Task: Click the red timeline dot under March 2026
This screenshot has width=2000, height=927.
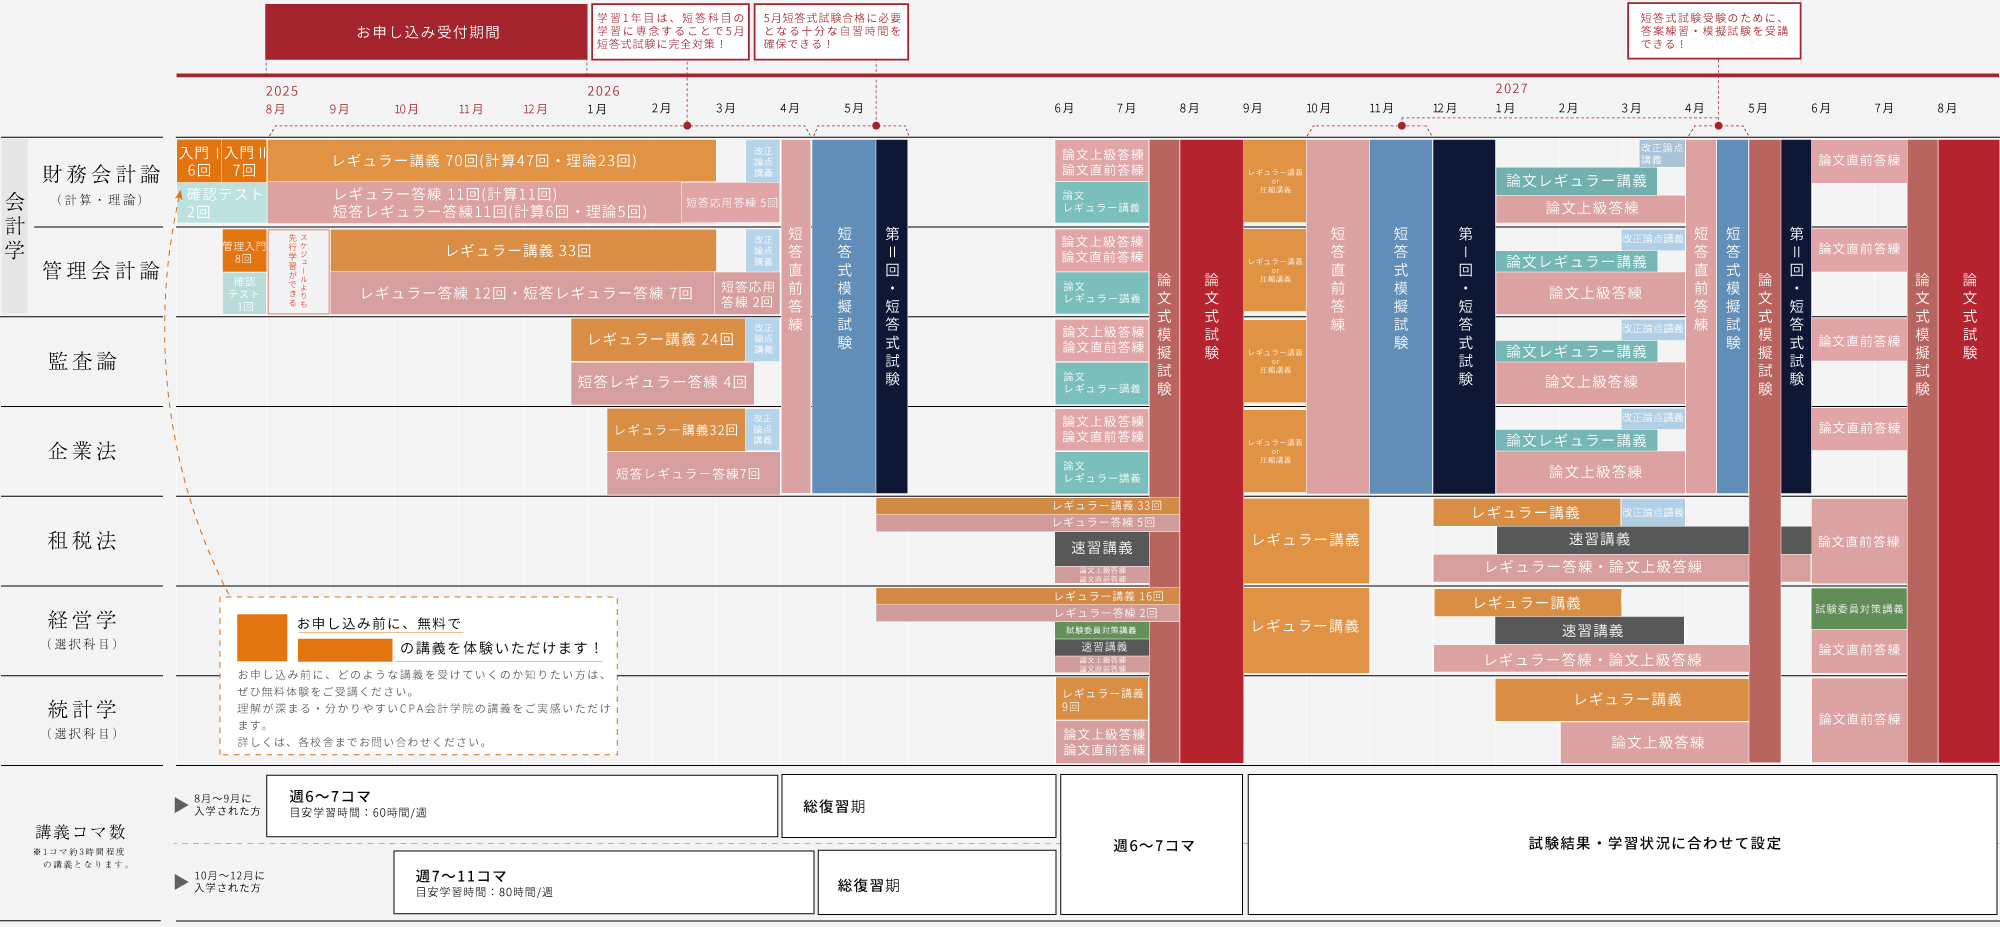Action: pos(687,126)
